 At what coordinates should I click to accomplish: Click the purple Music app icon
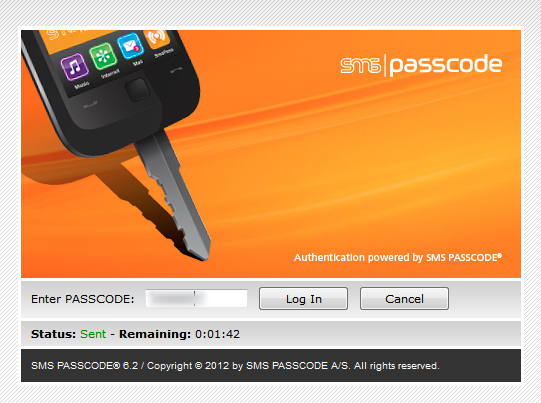(x=75, y=67)
